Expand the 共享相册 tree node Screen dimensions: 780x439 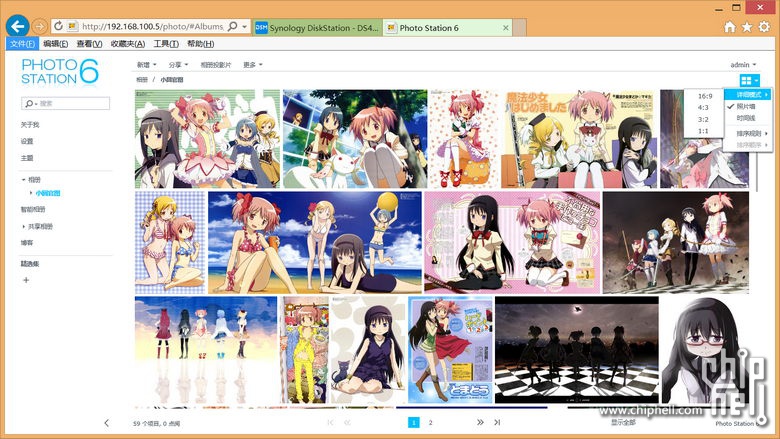[23, 226]
